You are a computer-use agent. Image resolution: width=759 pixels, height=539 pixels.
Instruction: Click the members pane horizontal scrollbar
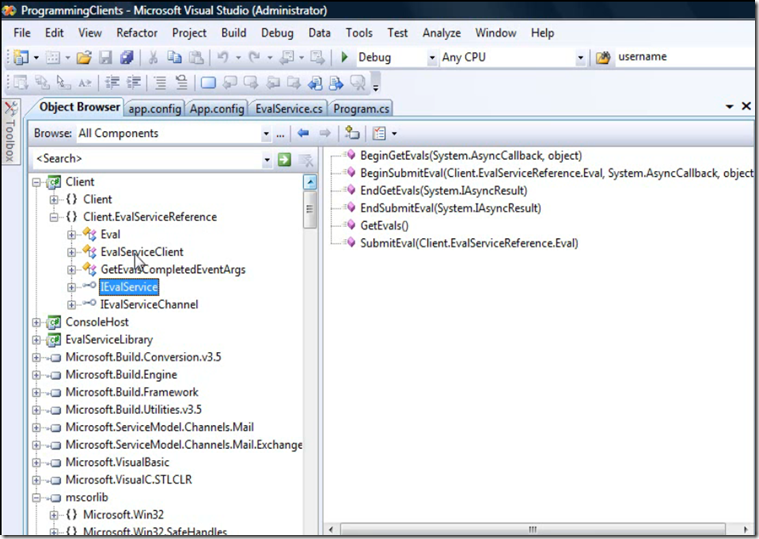(532, 529)
